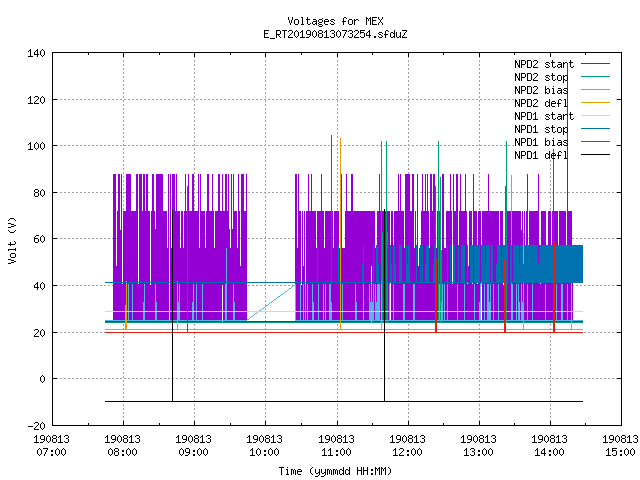The image size is (640, 480).
Task: Click the yellow NPD1 start legend line
Action: pyautogui.click(x=595, y=116)
